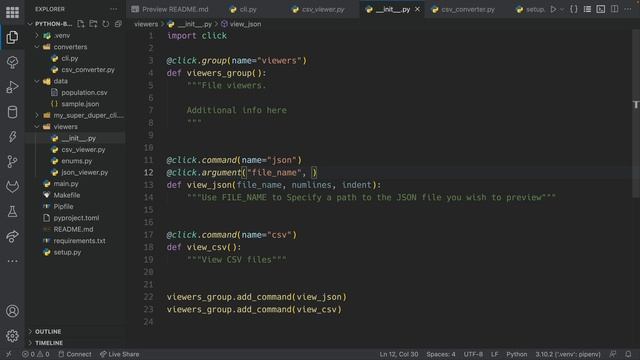This screenshot has width=640, height=360.
Task: Change Spaces: 4 indentation setting
Action: [441, 354]
